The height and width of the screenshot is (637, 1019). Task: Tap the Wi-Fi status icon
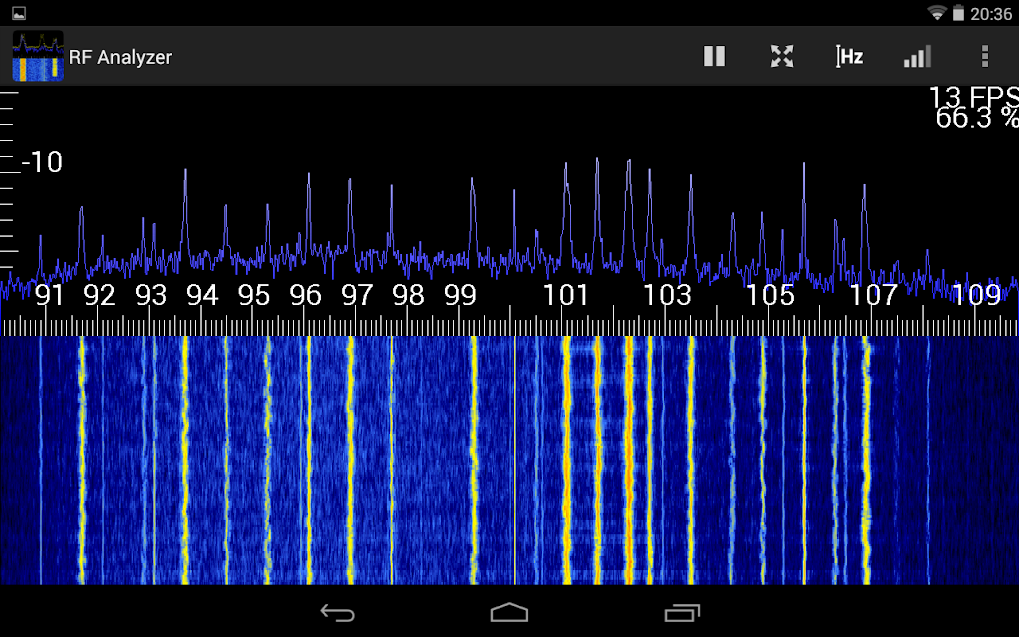pyautogui.click(x=937, y=13)
